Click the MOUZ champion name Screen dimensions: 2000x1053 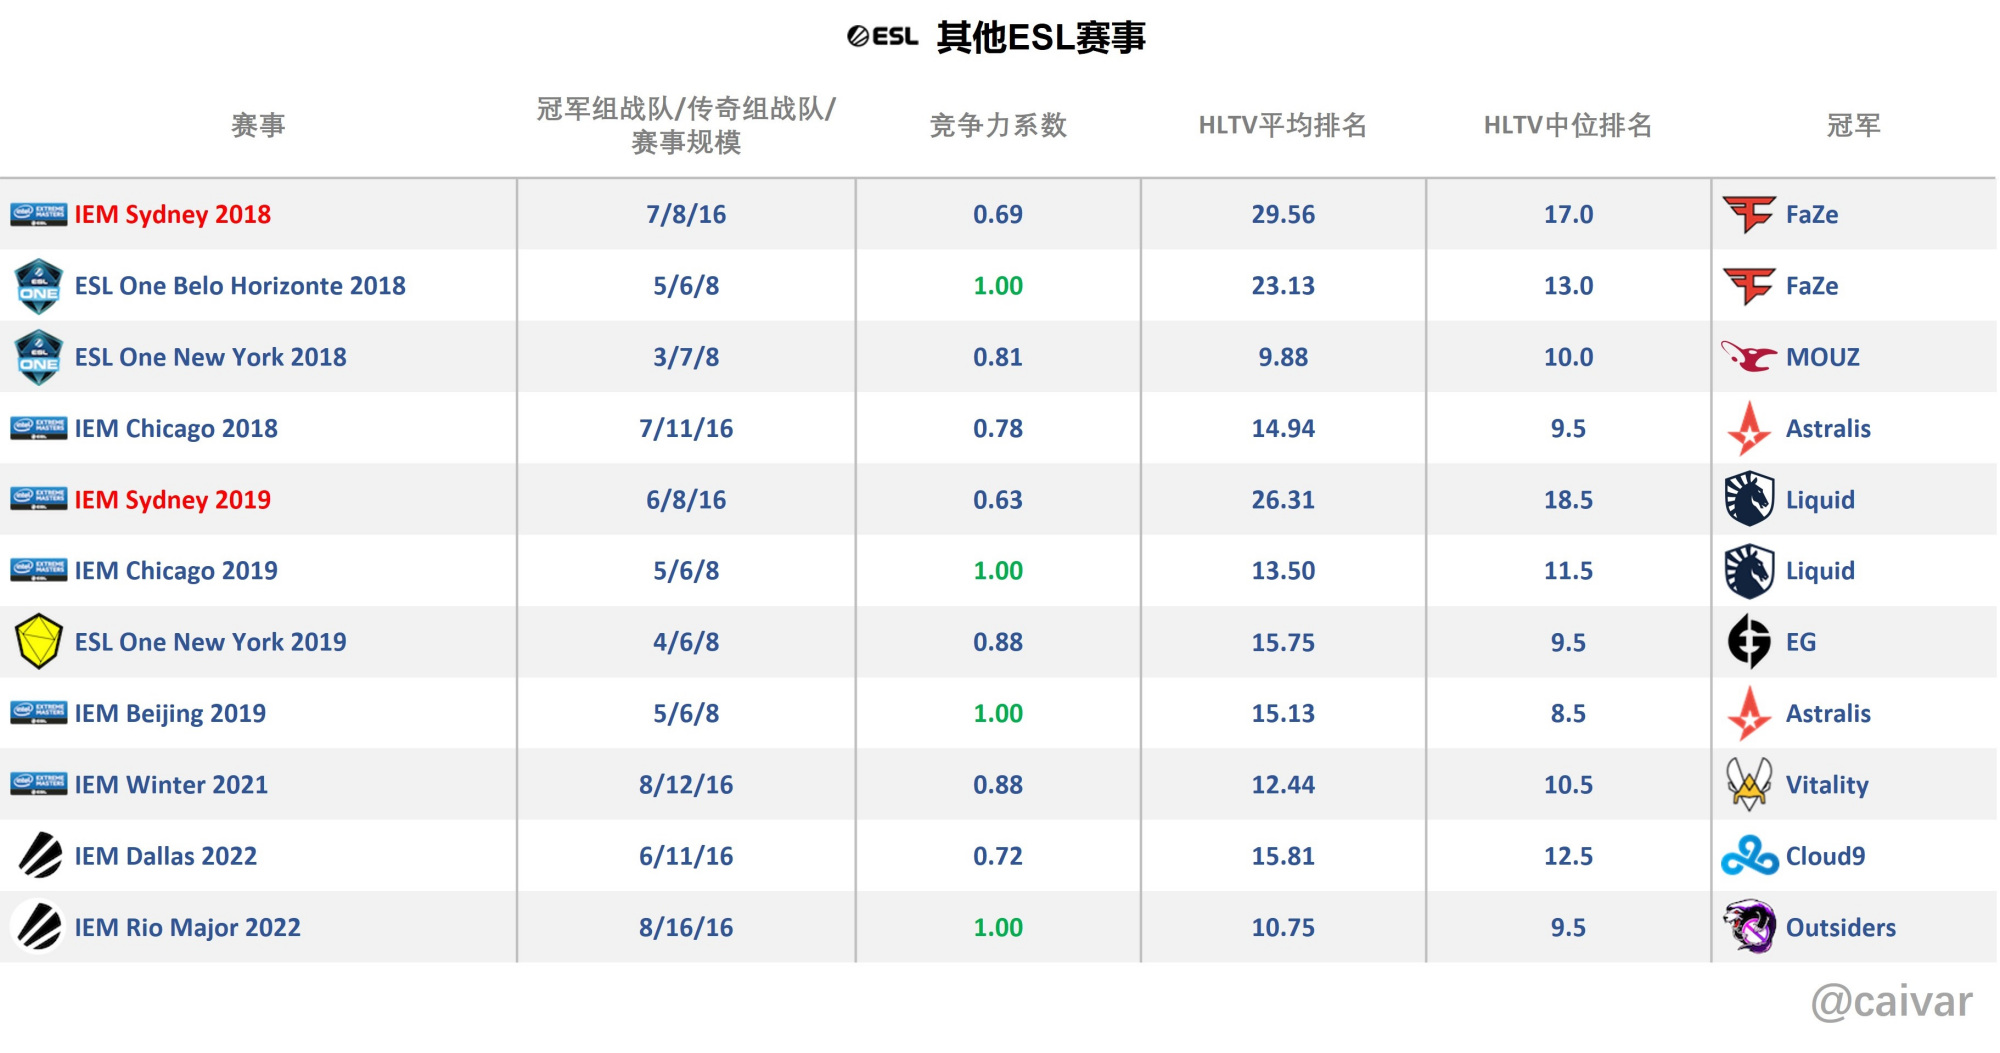pyautogui.click(x=1823, y=357)
